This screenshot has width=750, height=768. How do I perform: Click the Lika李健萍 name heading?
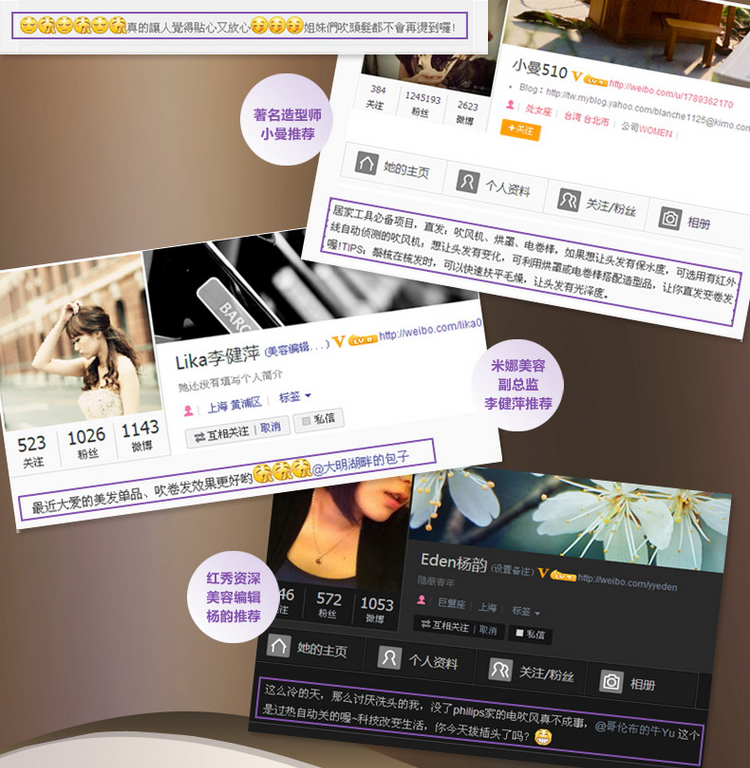pyautogui.click(x=217, y=358)
